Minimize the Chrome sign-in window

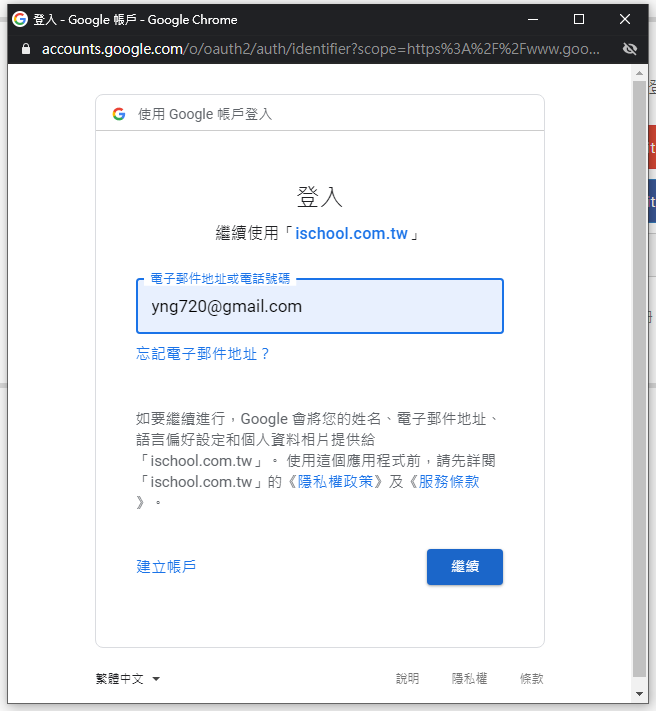533,19
